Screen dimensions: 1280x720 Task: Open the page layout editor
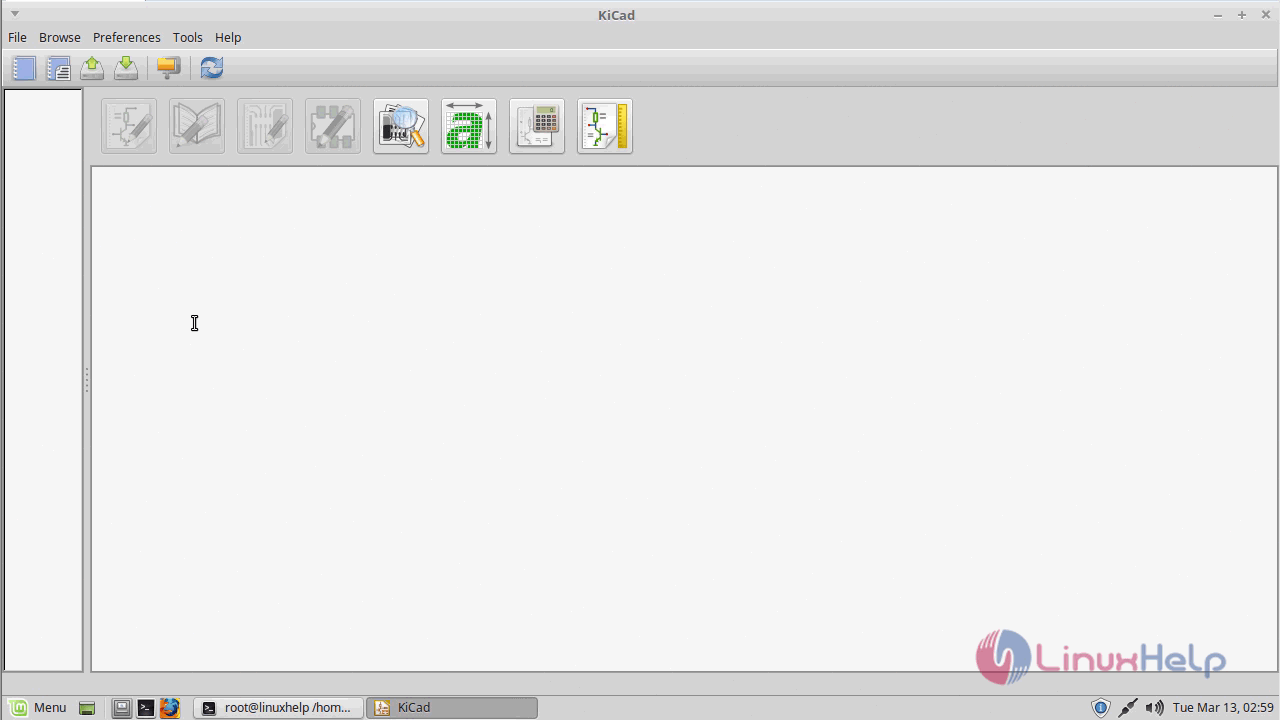(605, 126)
